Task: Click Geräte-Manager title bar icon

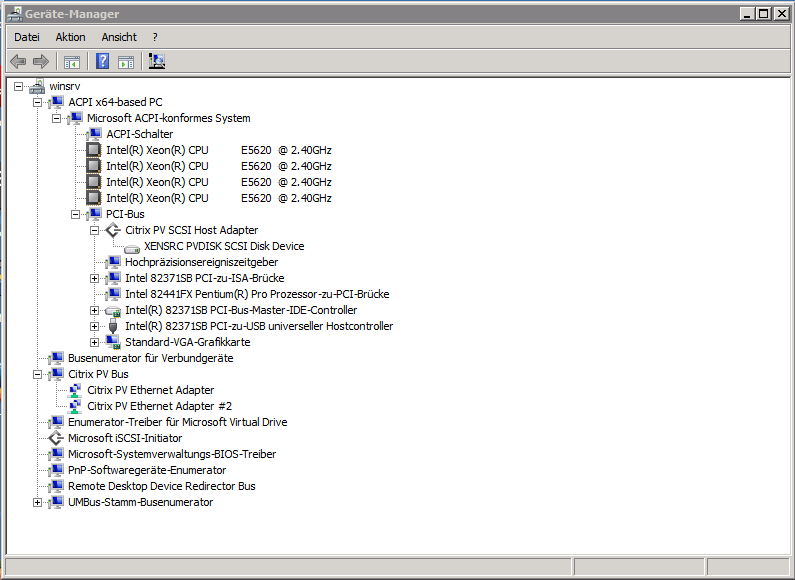Action: [x=14, y=14]
